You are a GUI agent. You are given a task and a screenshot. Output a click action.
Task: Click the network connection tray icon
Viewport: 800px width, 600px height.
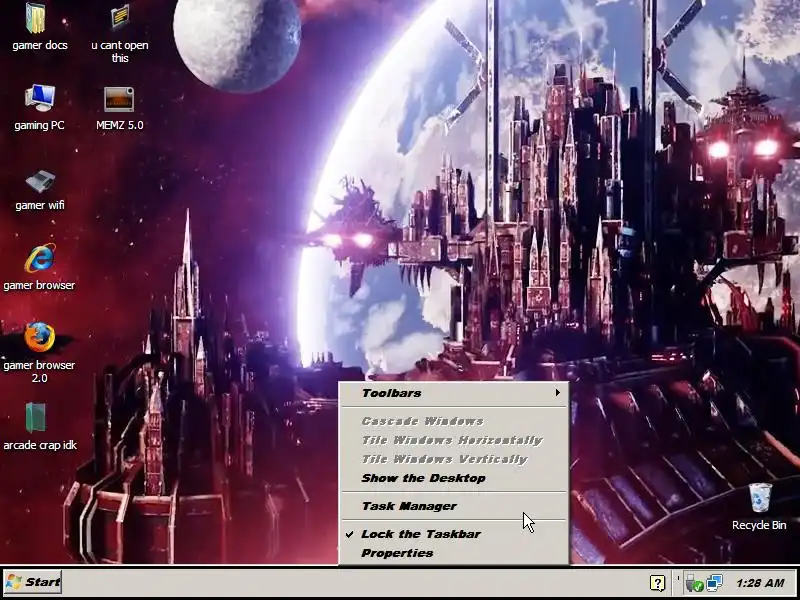point(714,583)
